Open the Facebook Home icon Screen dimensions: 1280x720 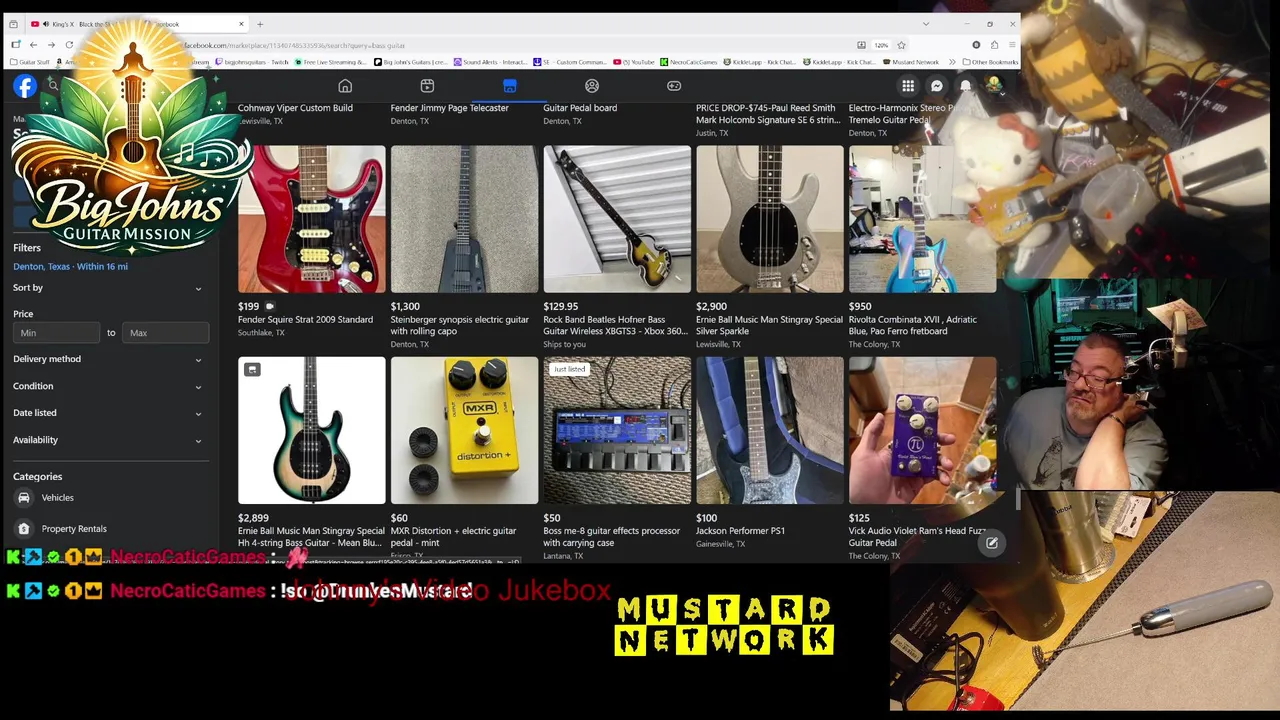coord(345,86)
